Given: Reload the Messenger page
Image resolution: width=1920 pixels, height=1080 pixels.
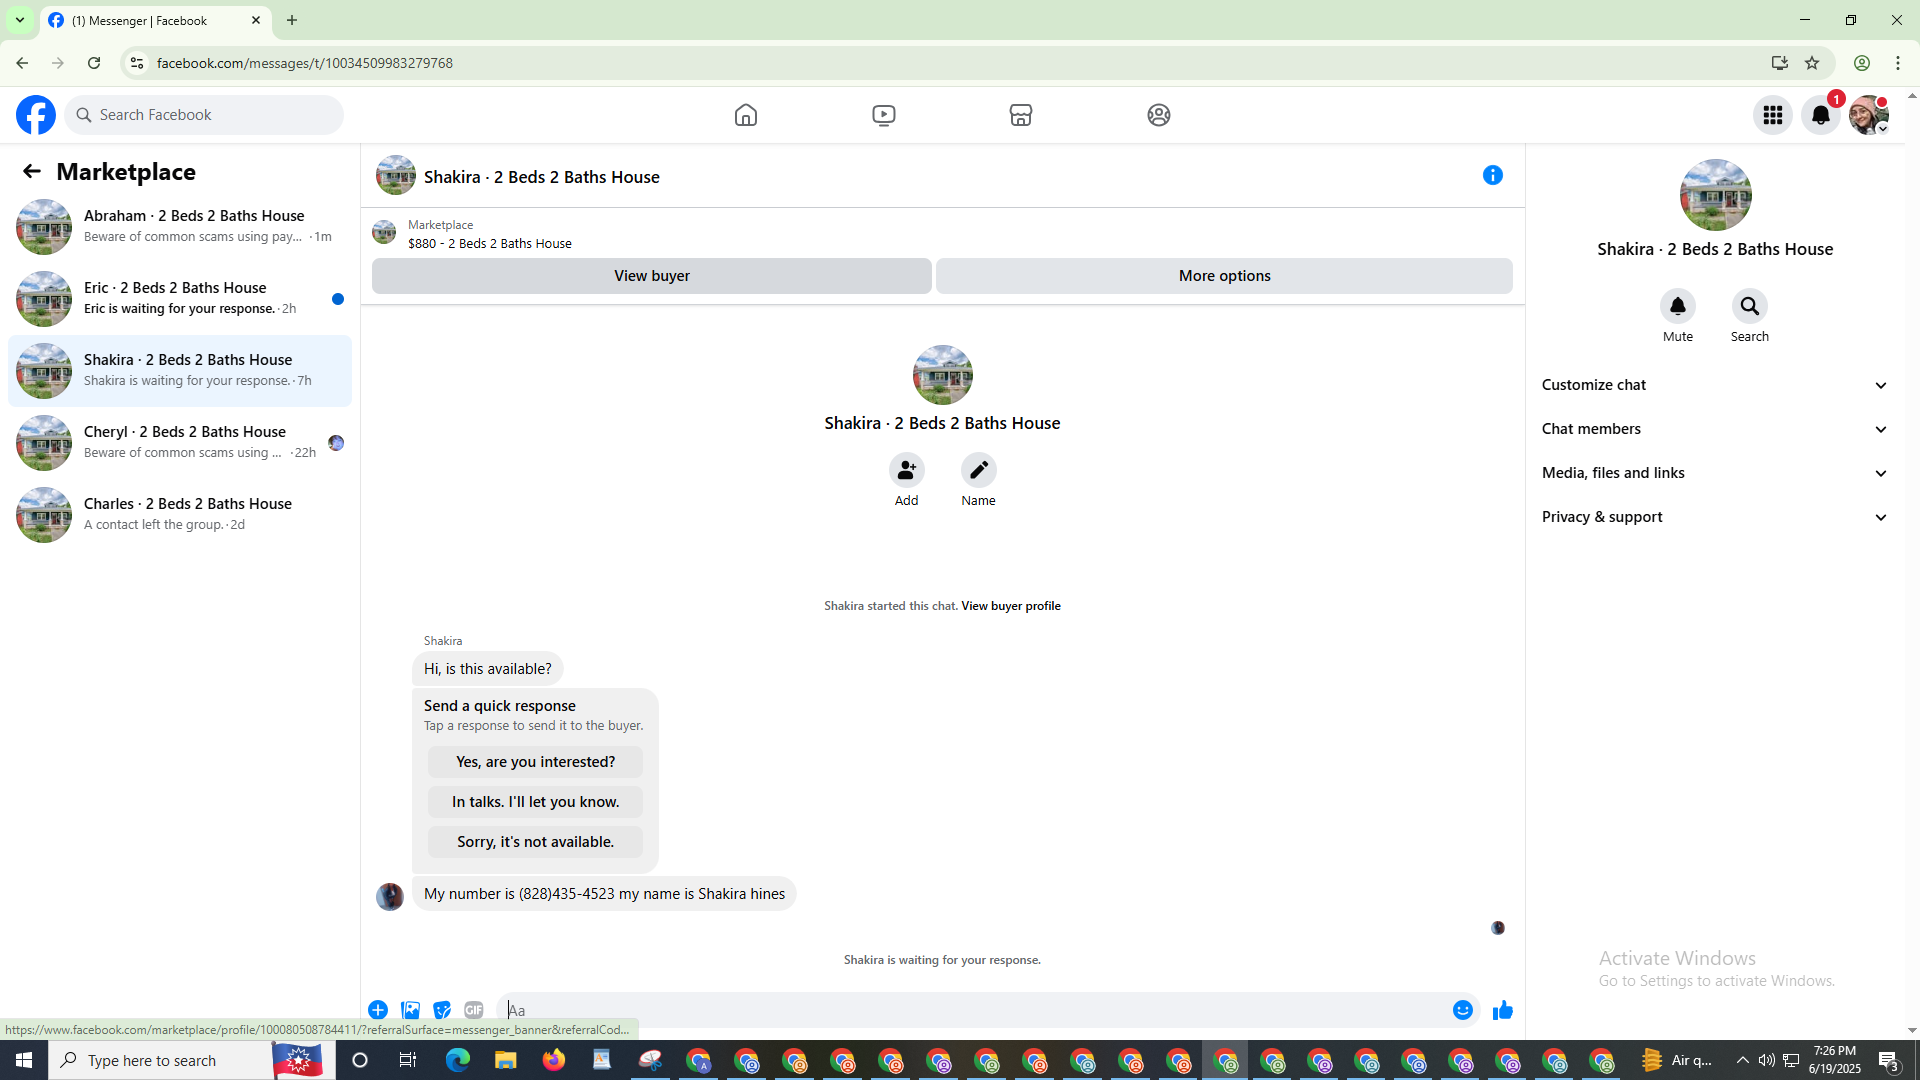Looking at the screenshot, I should (94, 63).
